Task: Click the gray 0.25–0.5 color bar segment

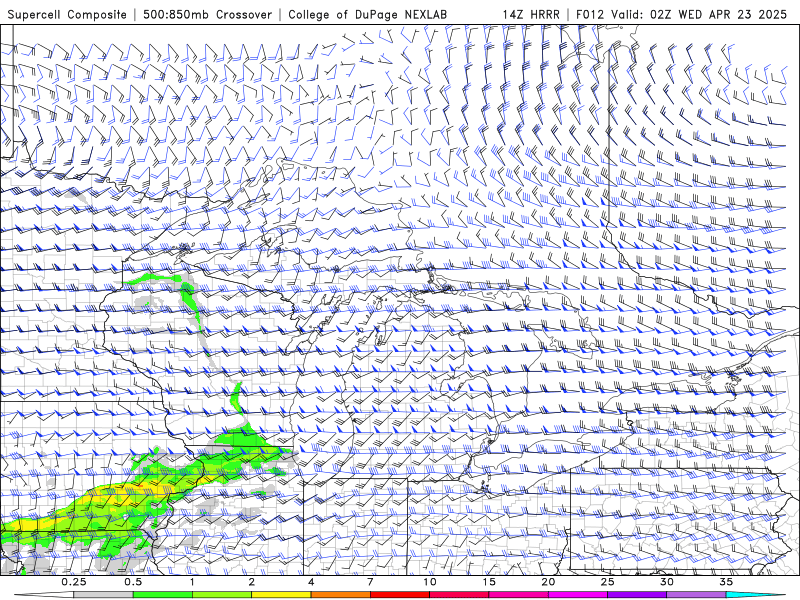Action: click(x=103, y=595)
